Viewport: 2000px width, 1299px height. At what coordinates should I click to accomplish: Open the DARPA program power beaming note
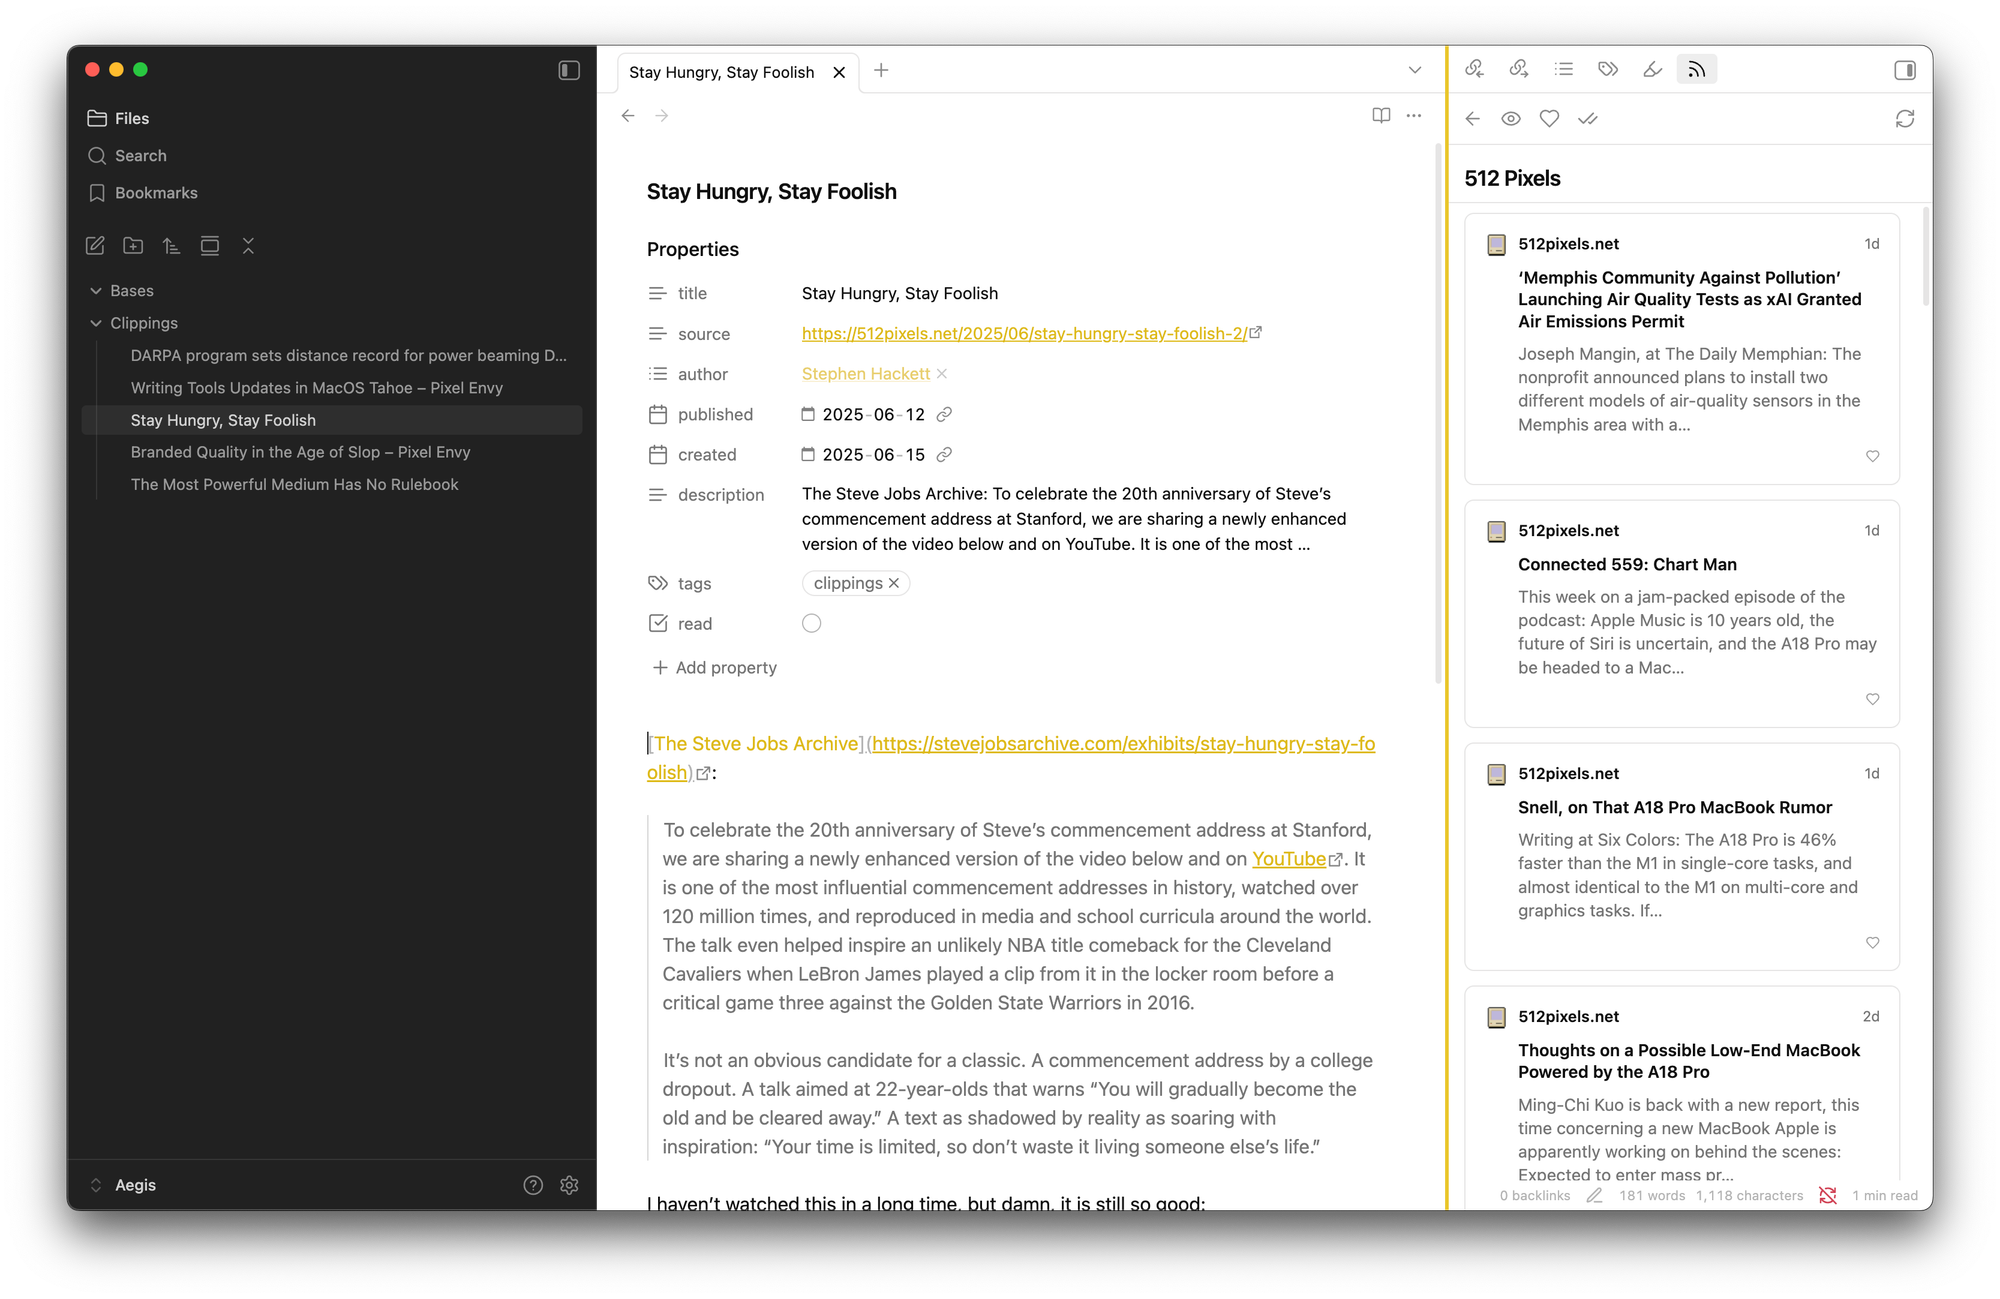coord(348,355)
